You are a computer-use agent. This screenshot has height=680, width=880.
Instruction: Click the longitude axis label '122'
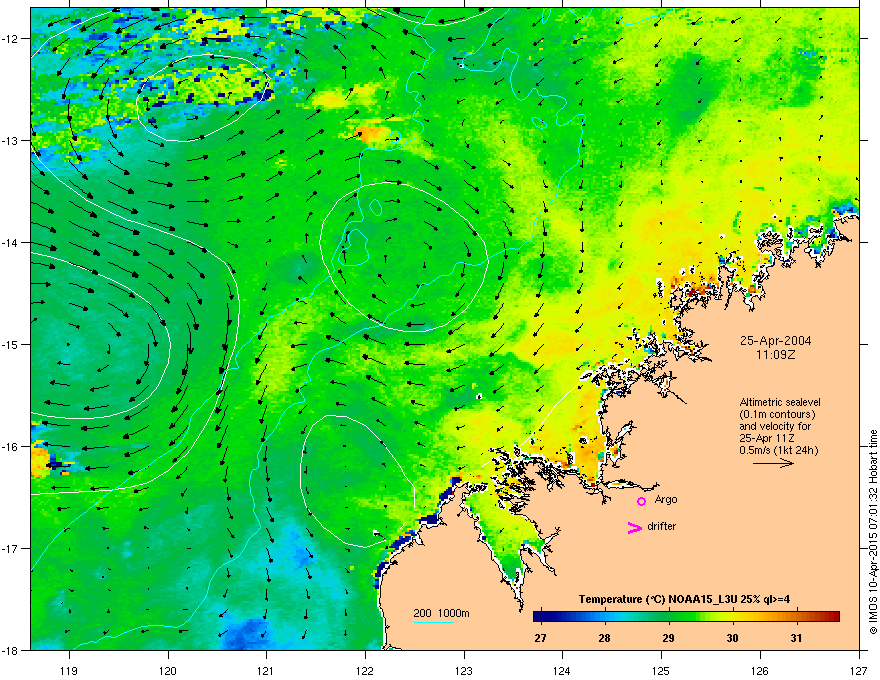(365, 670)
